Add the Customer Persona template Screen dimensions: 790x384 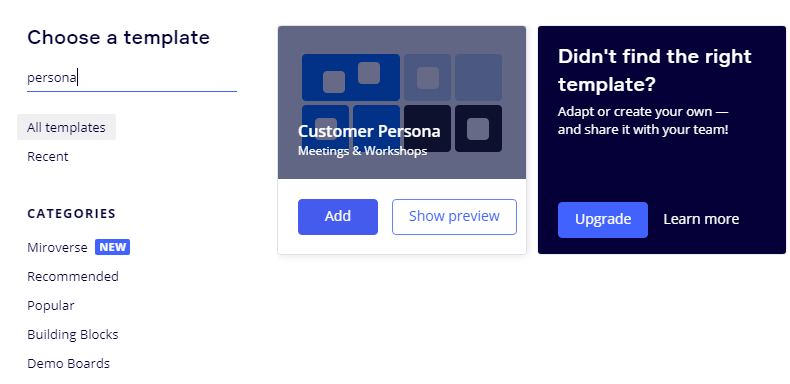click(338, 217)
